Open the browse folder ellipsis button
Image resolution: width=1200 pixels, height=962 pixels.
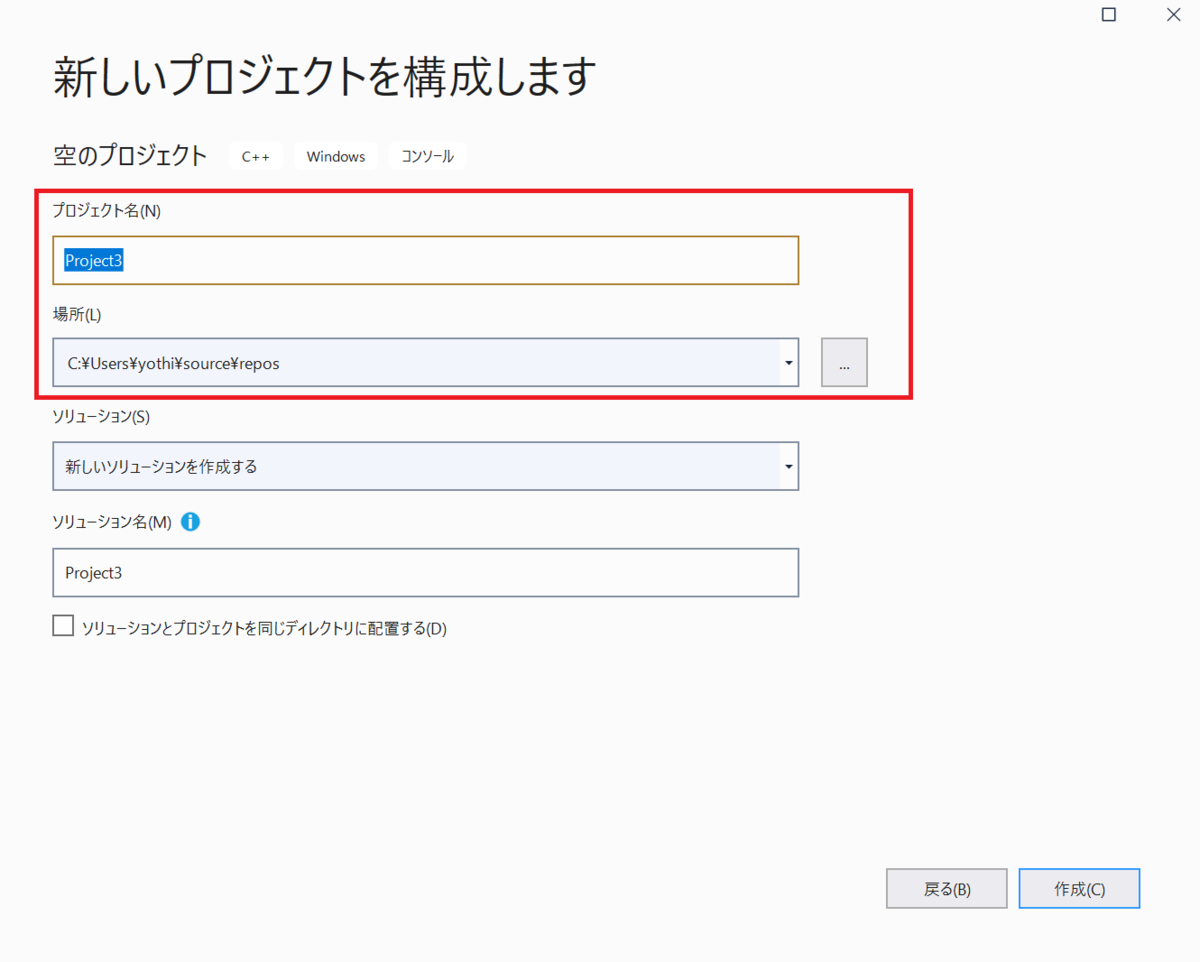(x=844, y=362)
